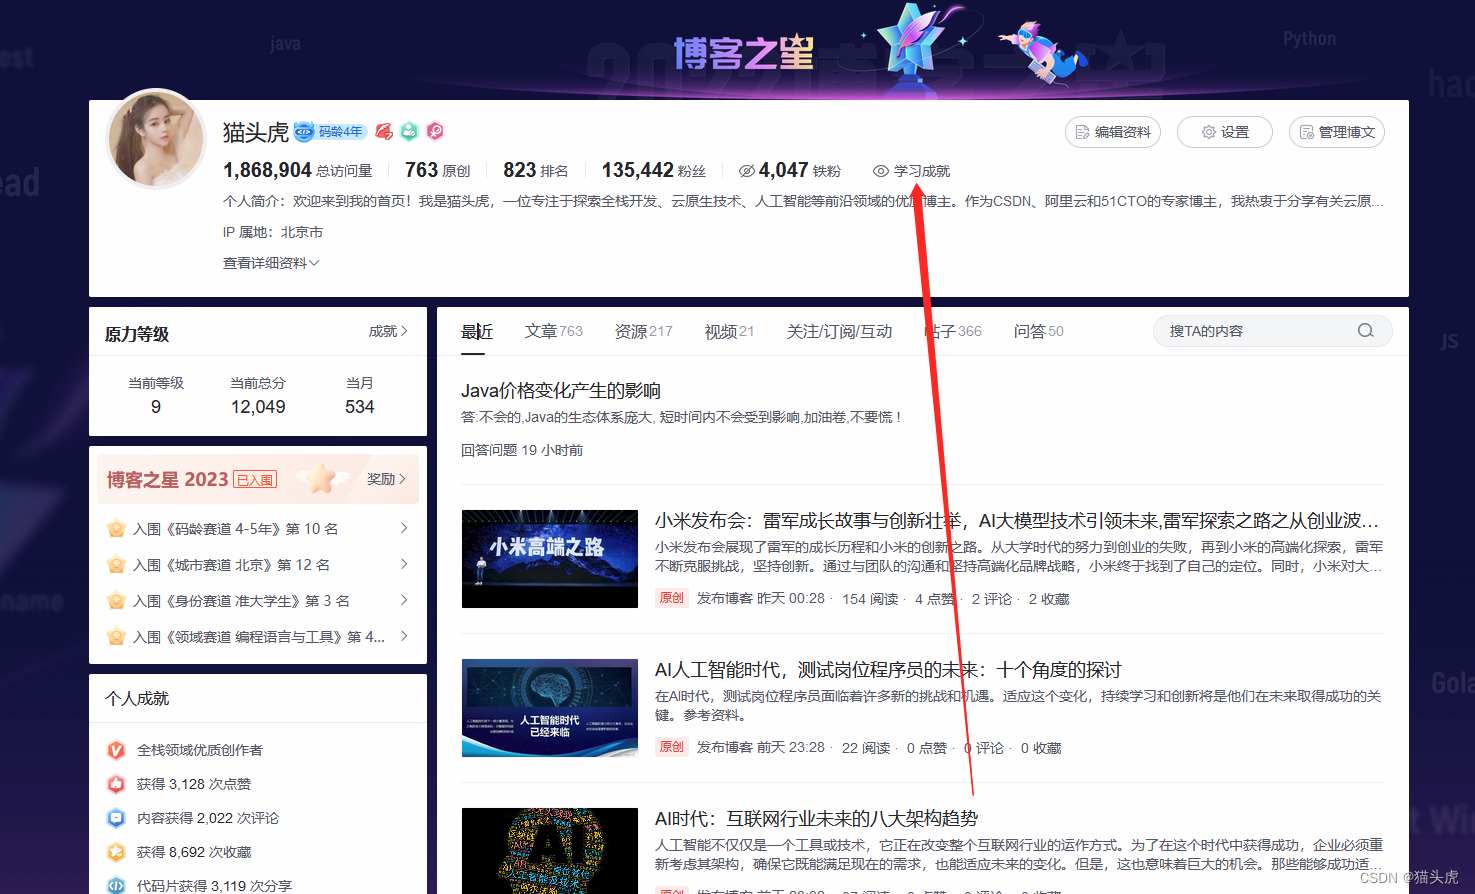The width and height of the screenshot is (1475, 894).
Task: Click the 搜TA的内容 search field
Action: pyautogui.click(x=1272, y=331)
